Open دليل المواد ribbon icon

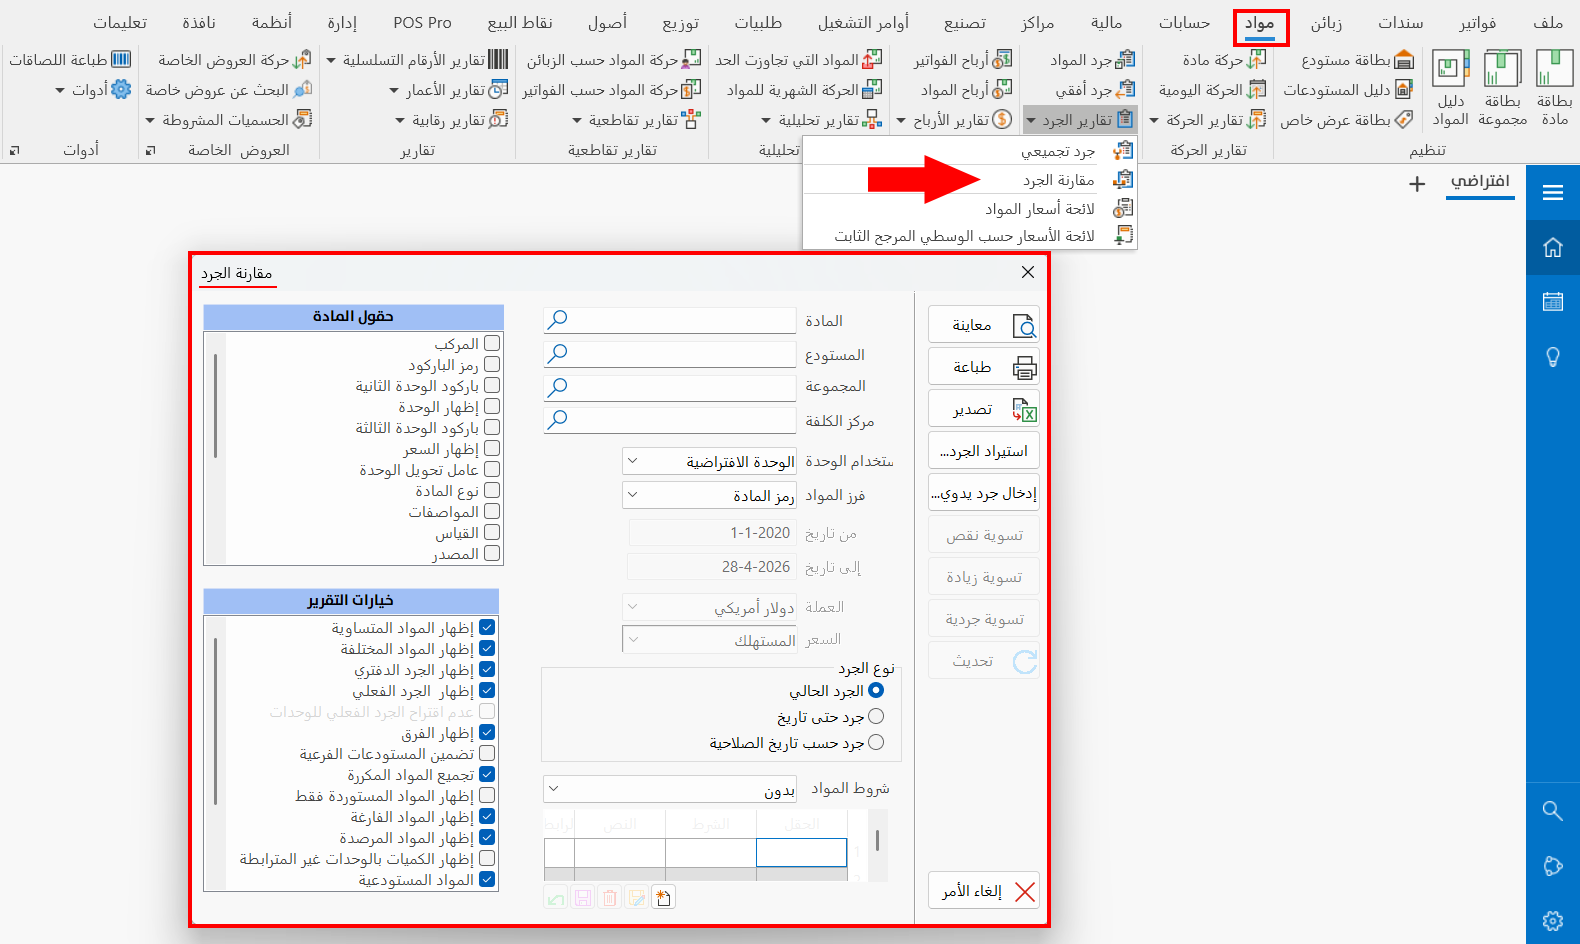click(1450, 88)
